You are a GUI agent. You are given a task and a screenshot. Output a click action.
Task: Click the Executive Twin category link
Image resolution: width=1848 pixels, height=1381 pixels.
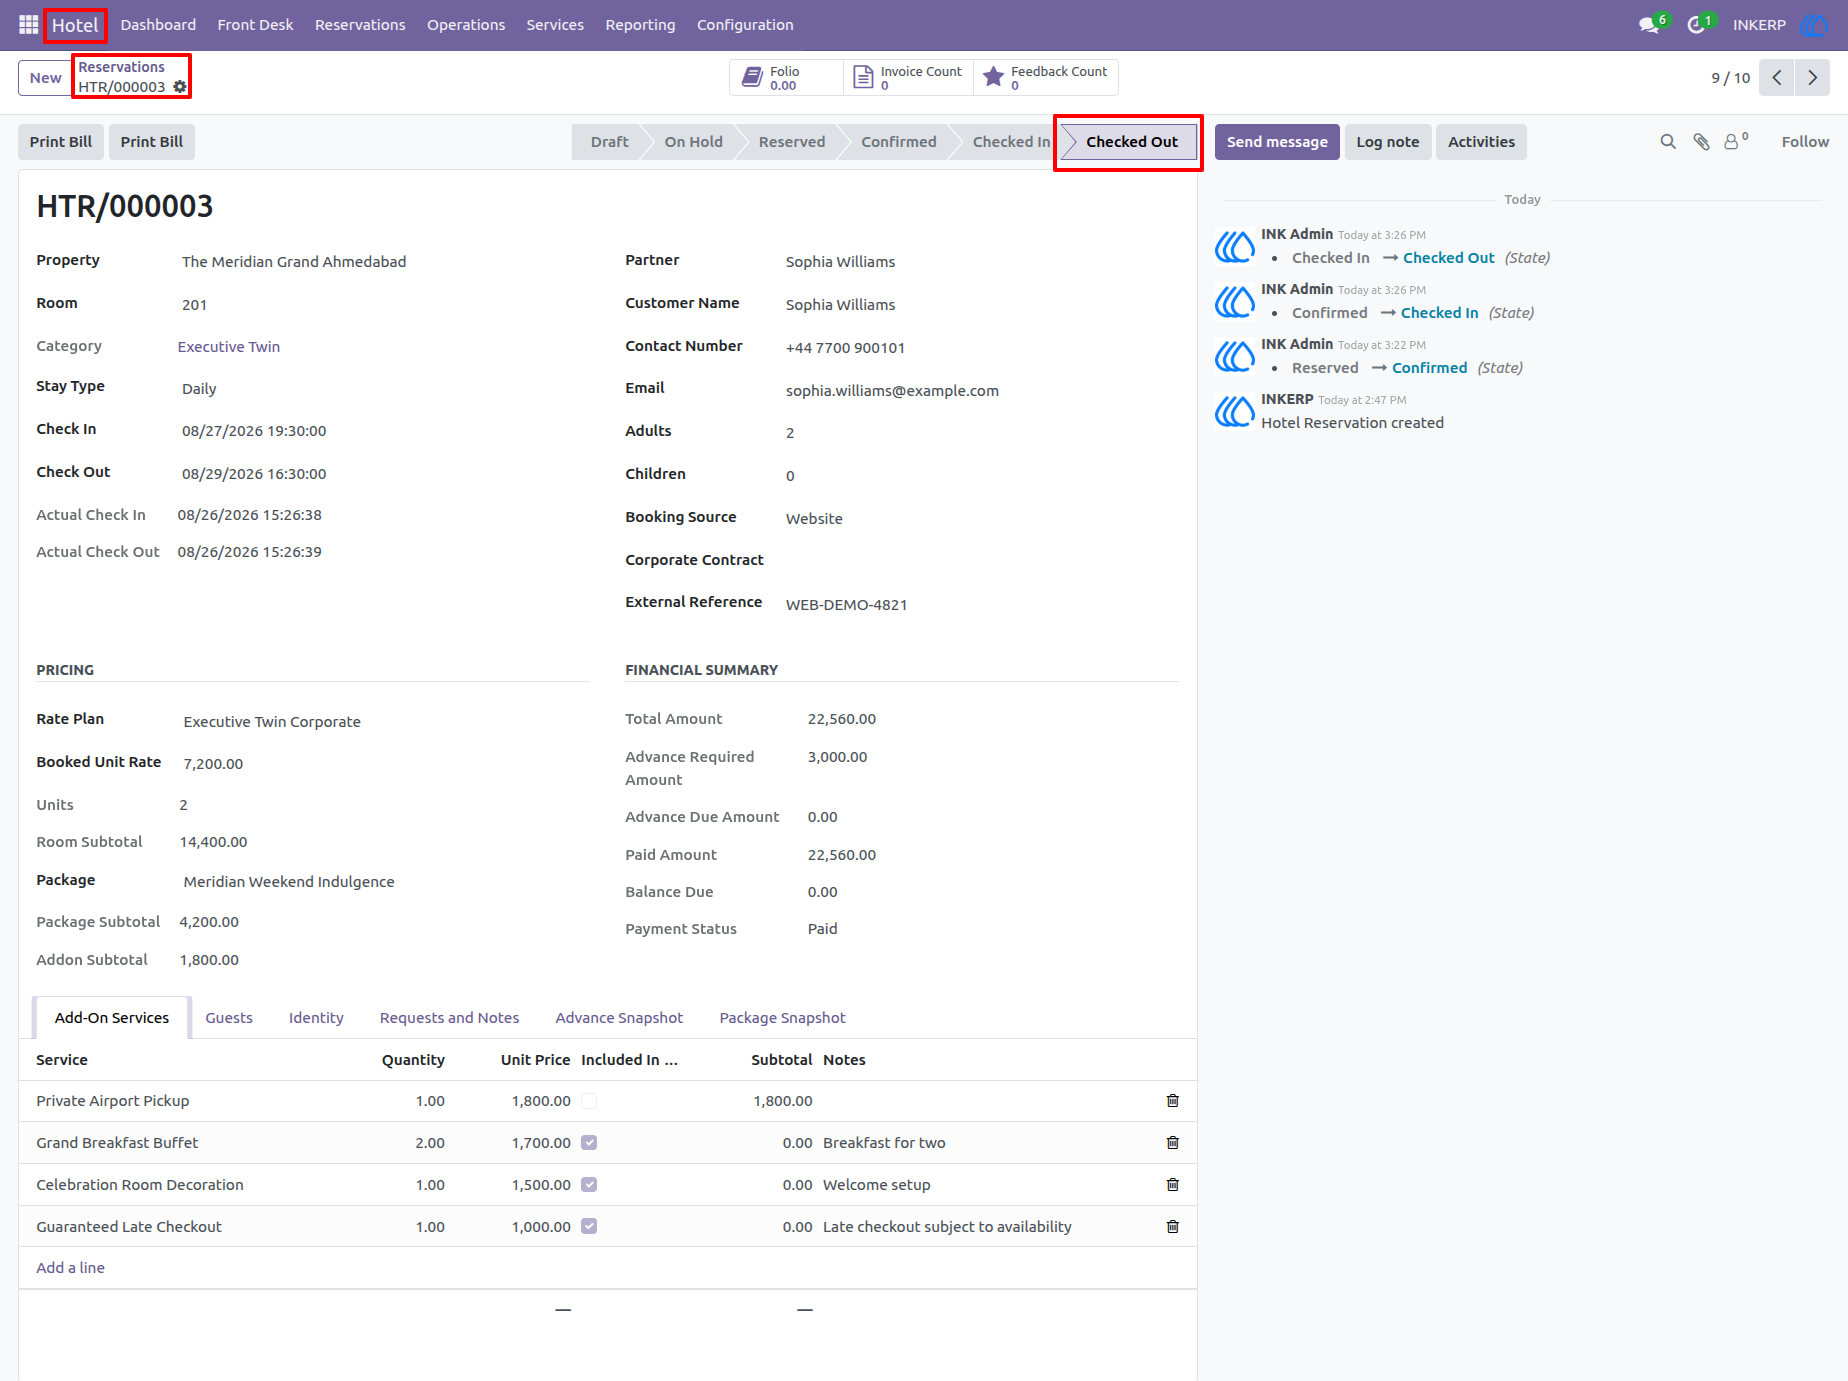coord(229,347)
